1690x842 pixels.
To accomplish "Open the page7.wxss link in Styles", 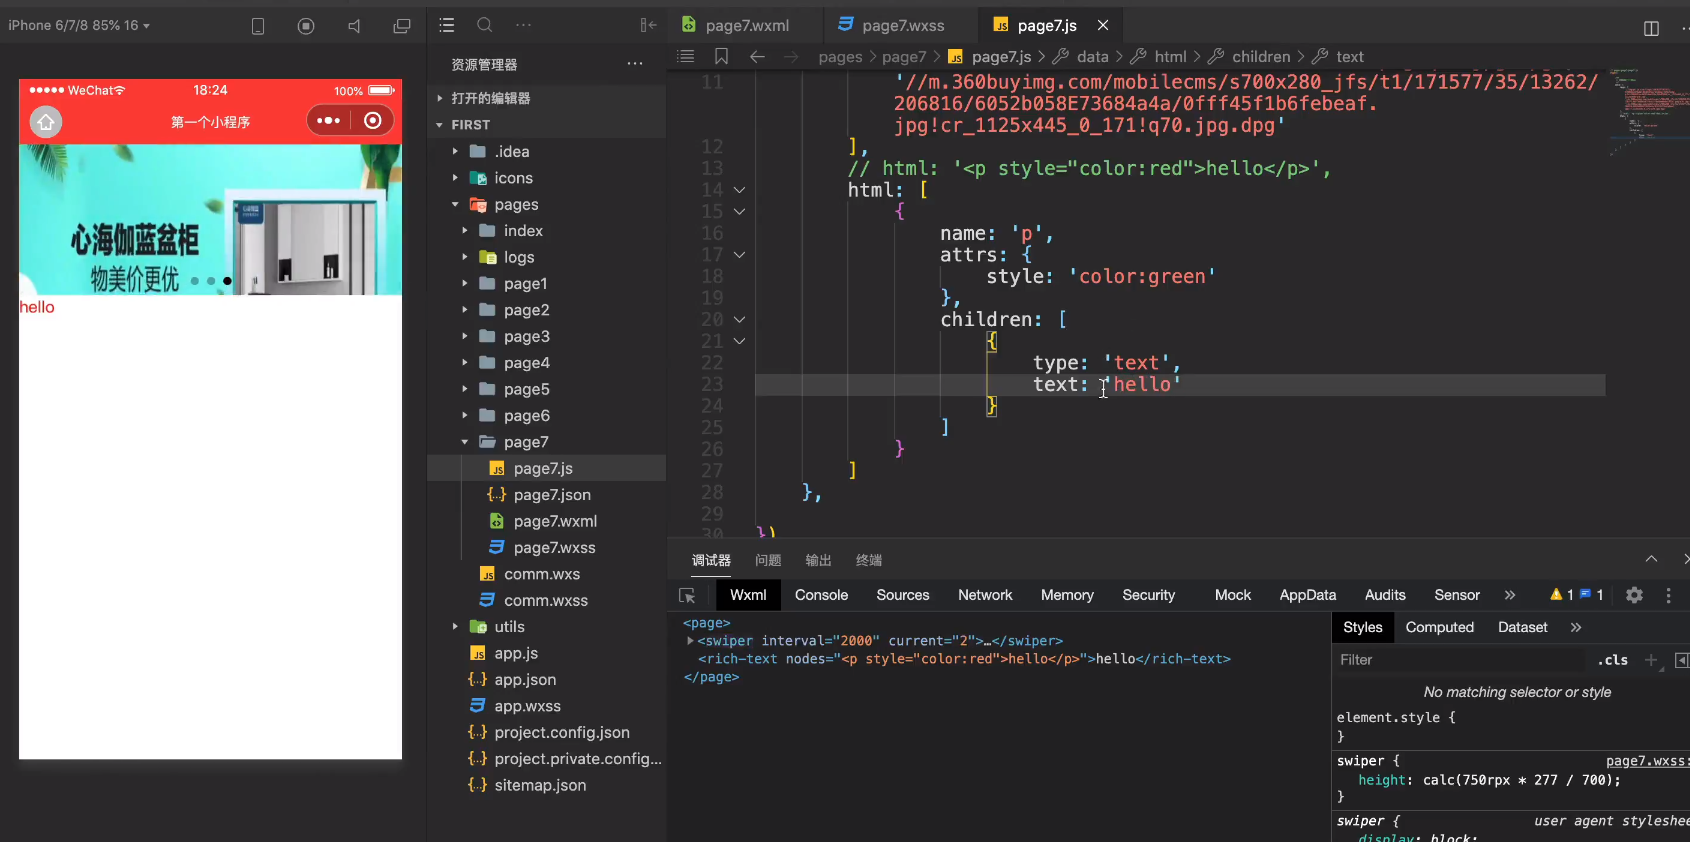I will click(x=1646, y=761).
